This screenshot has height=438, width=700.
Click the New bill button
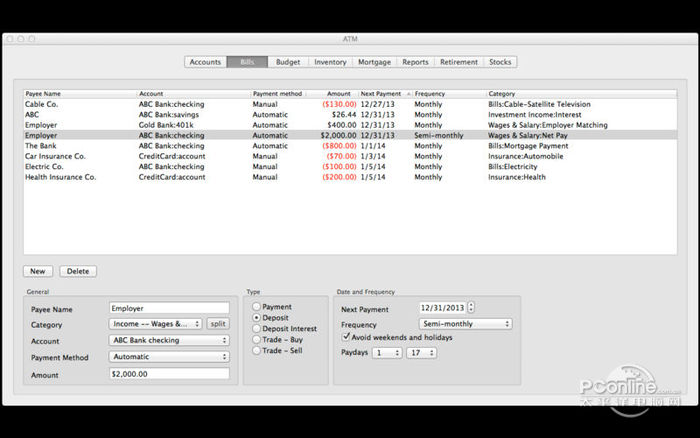pos(38,271)
